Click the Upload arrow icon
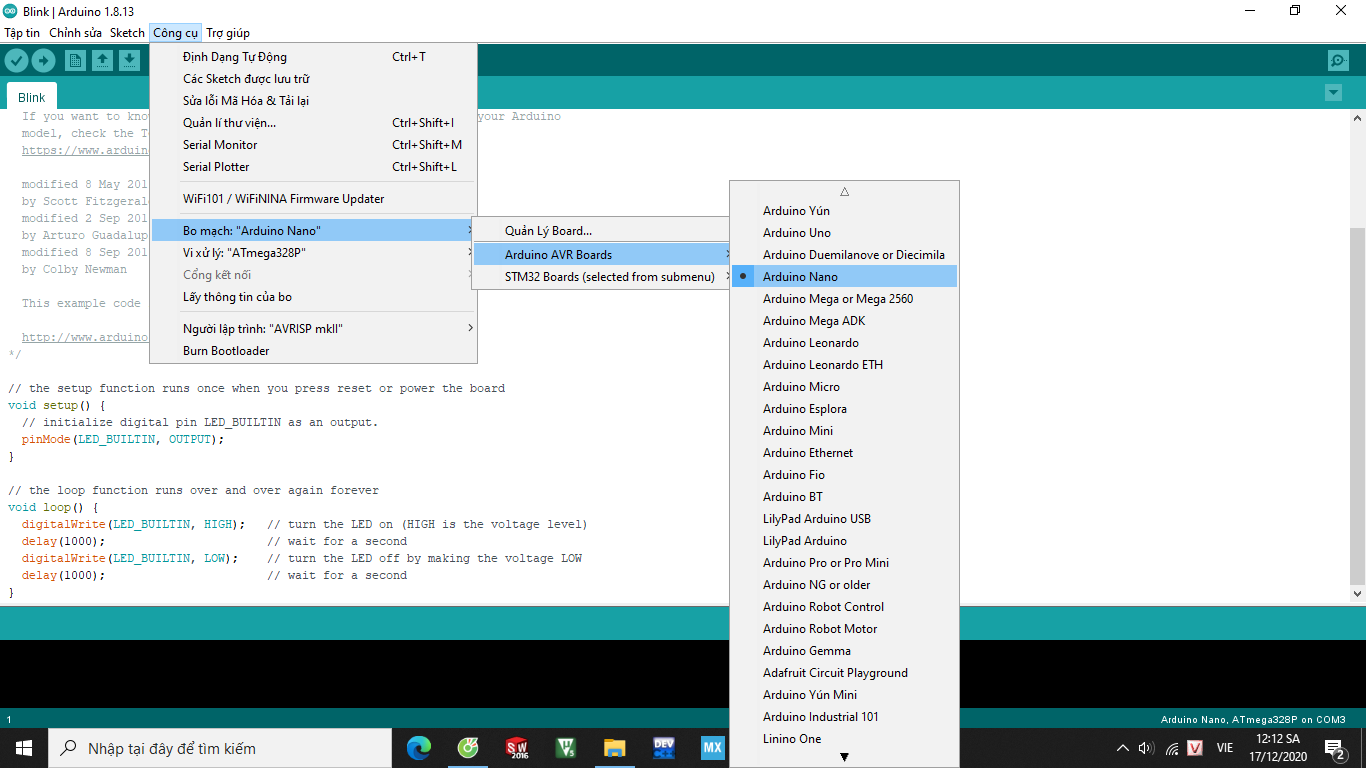1366x768 pixels. [43, 61]
